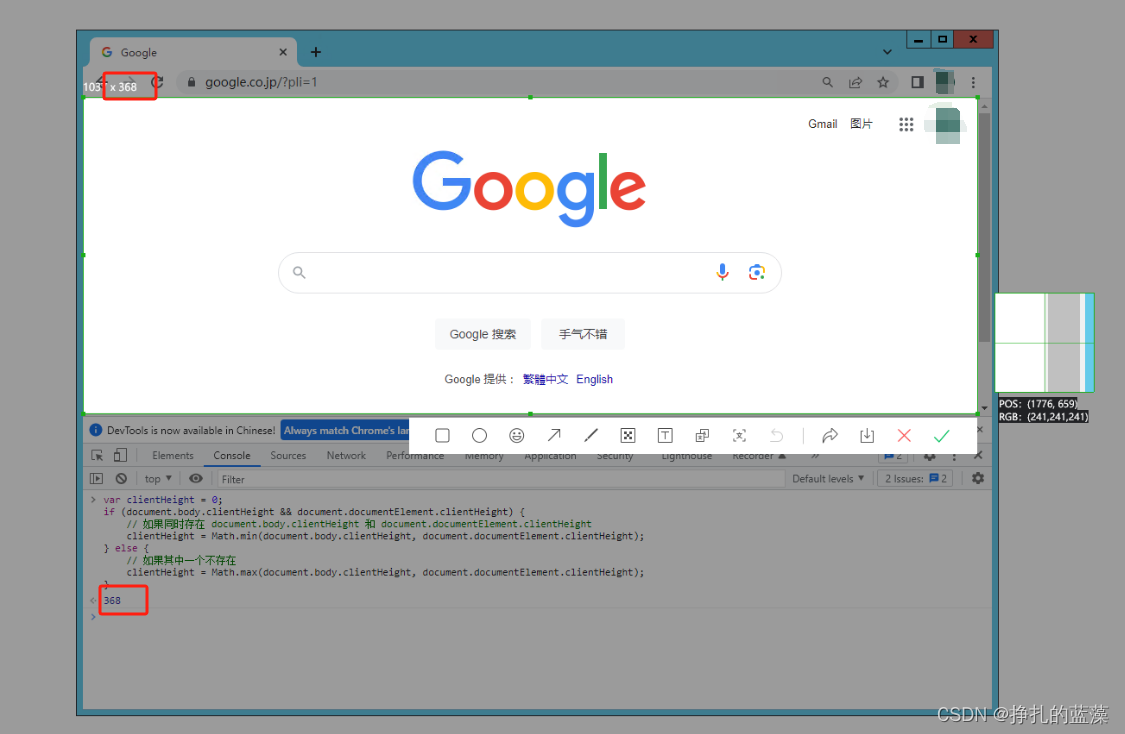Select the circle annotation tool

(479, 435)
